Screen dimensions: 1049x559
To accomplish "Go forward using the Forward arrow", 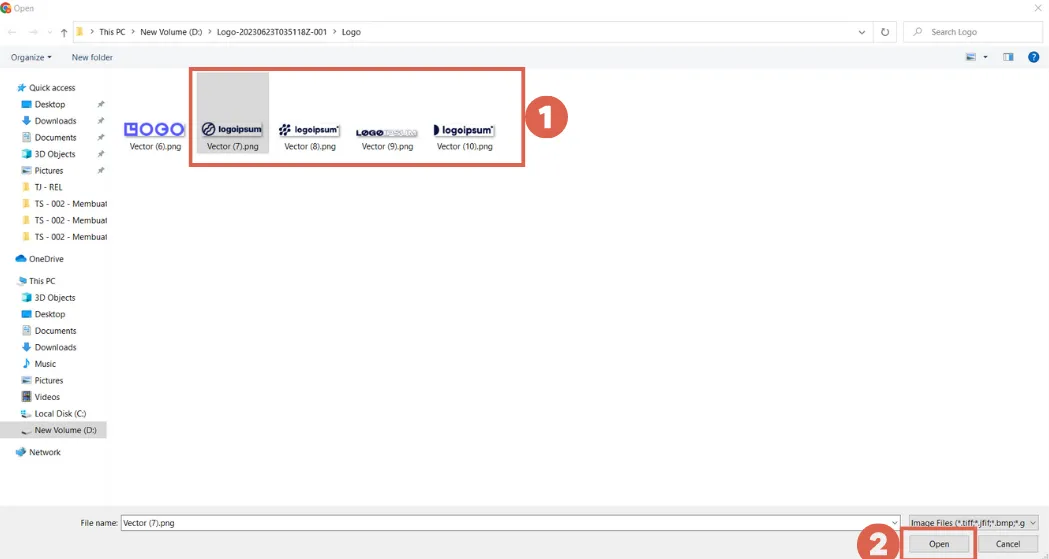I will click(33, 32).
